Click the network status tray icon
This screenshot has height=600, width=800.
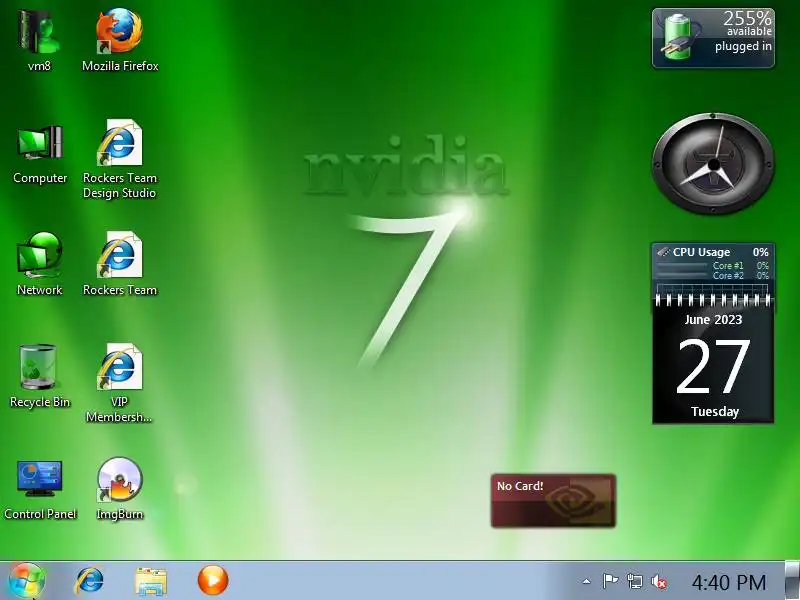634,581
